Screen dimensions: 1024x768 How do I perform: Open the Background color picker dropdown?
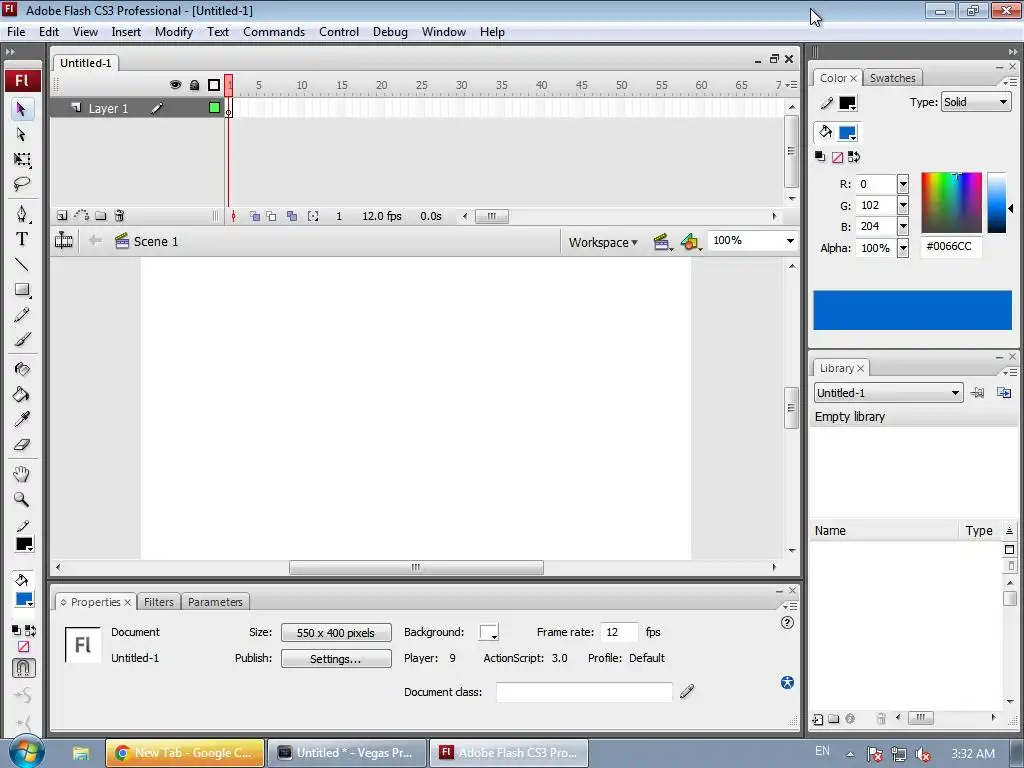(488, 632)
